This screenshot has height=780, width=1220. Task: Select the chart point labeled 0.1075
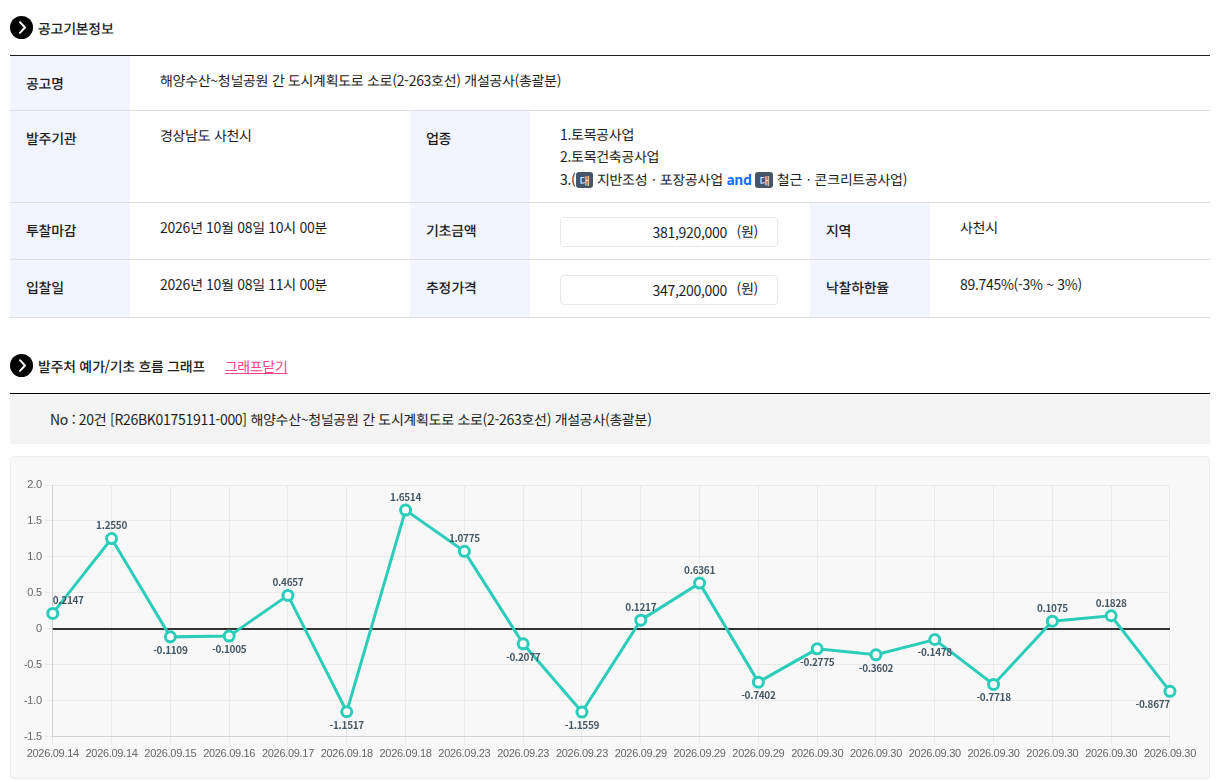click(1052, 621)
